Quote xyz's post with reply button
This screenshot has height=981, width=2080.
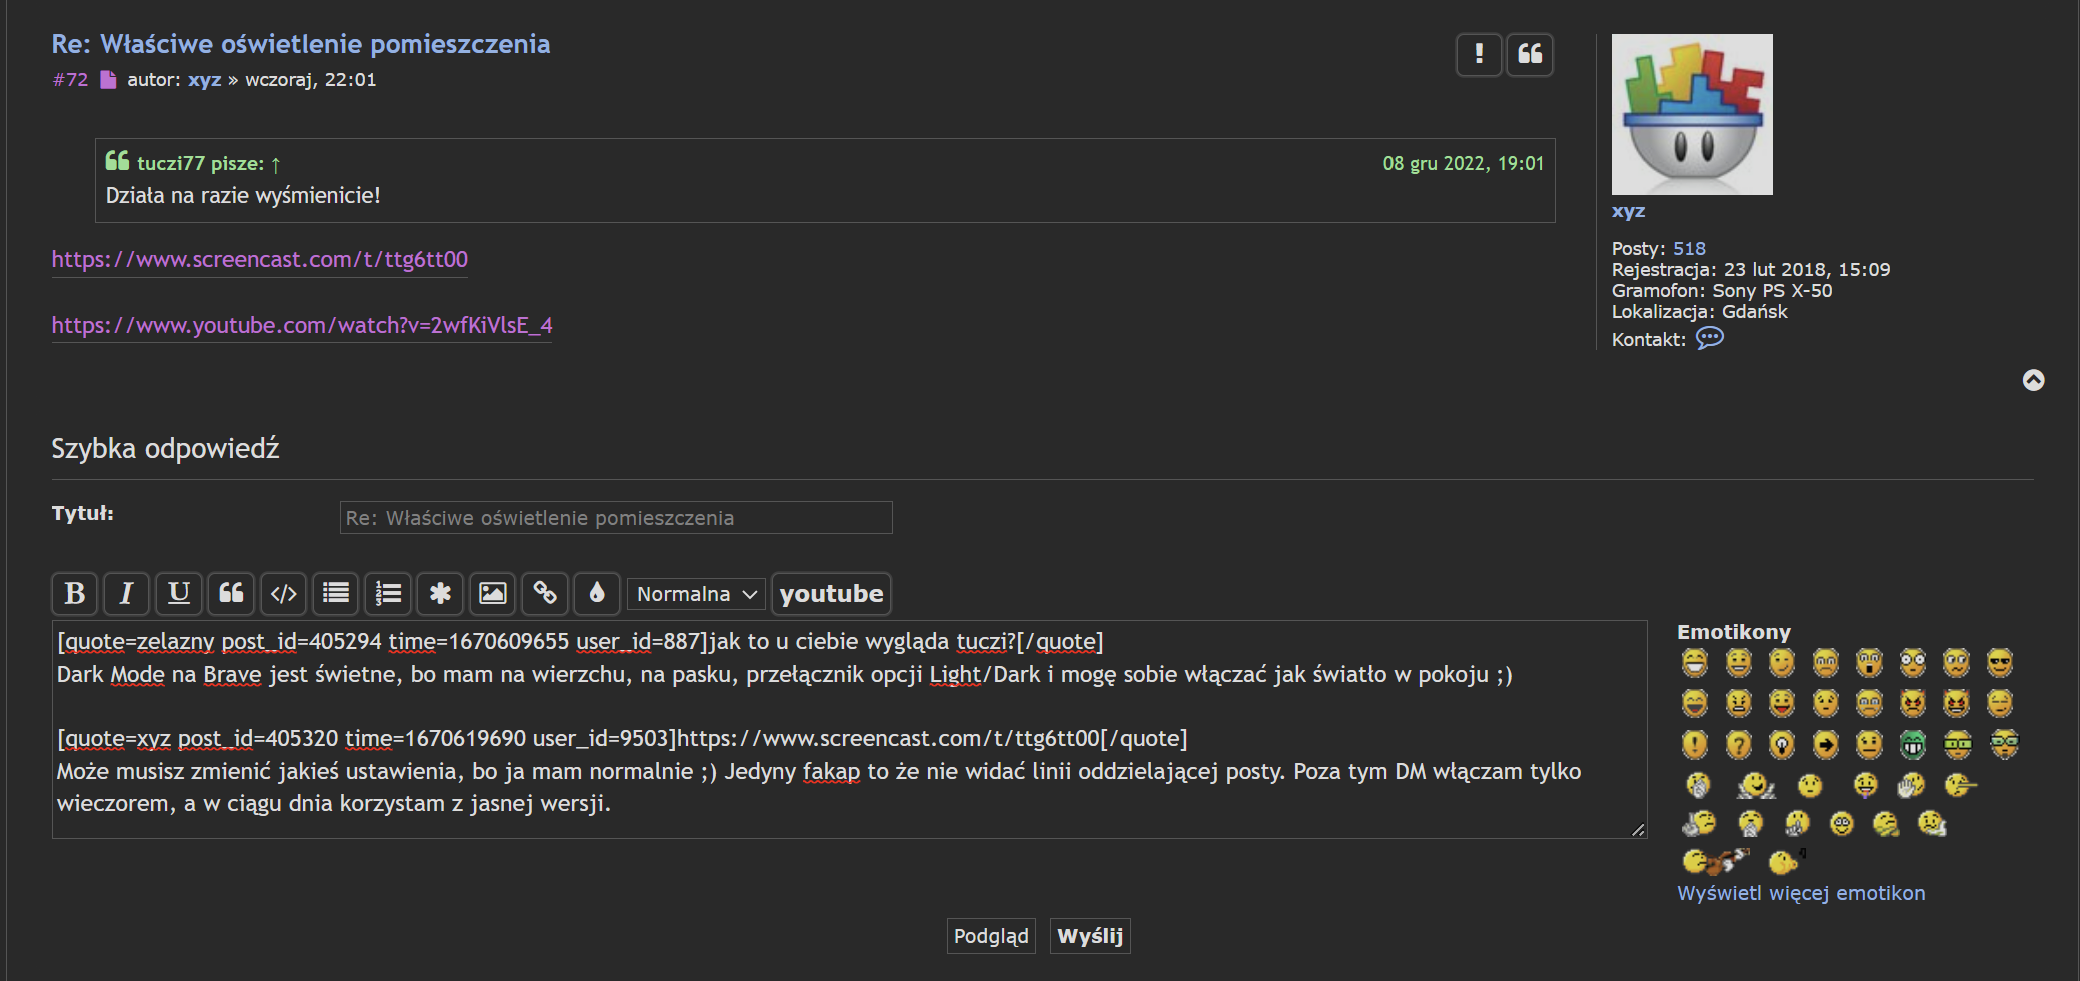[1530, 54]
